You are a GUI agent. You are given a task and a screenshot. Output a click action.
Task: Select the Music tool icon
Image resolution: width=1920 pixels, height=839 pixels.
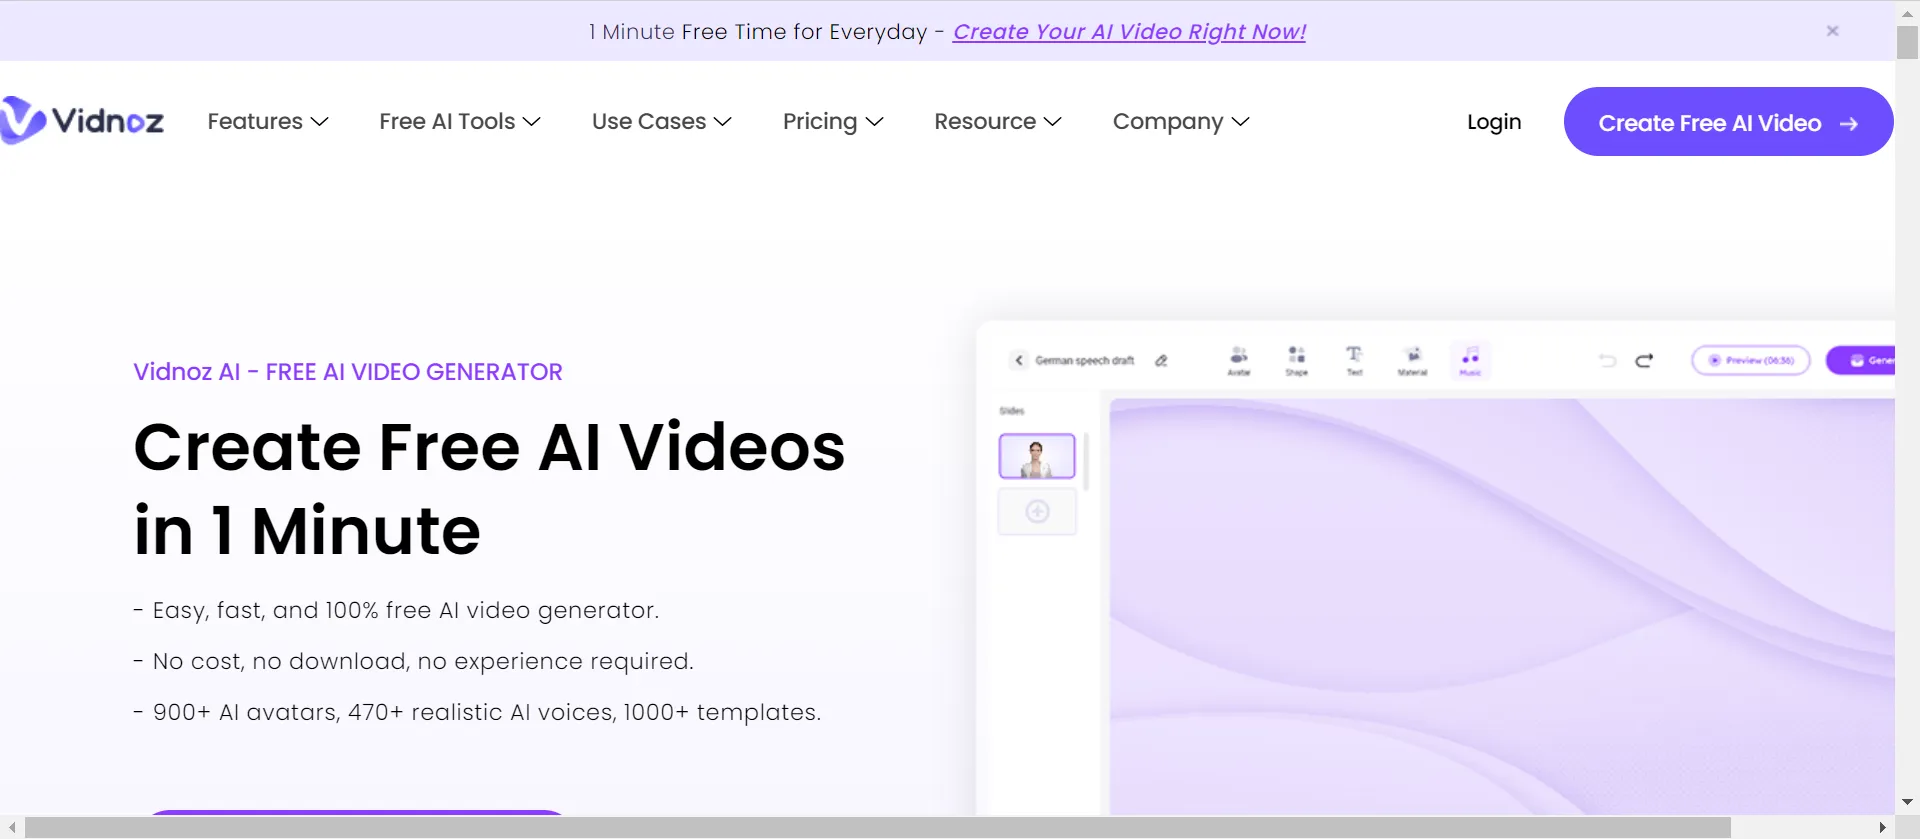tap(1470, 360)
